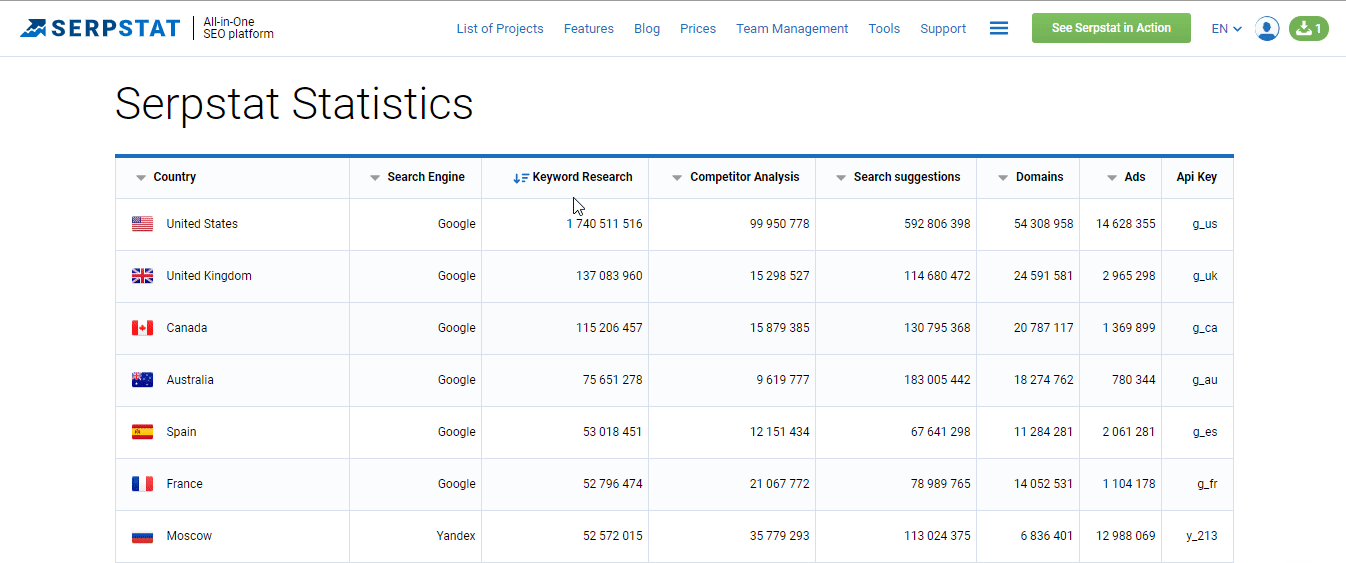Screen dimensions: 1346x563
Task: Sort by Competitor Analysis column arrow
Action: (x=678, y=178)
